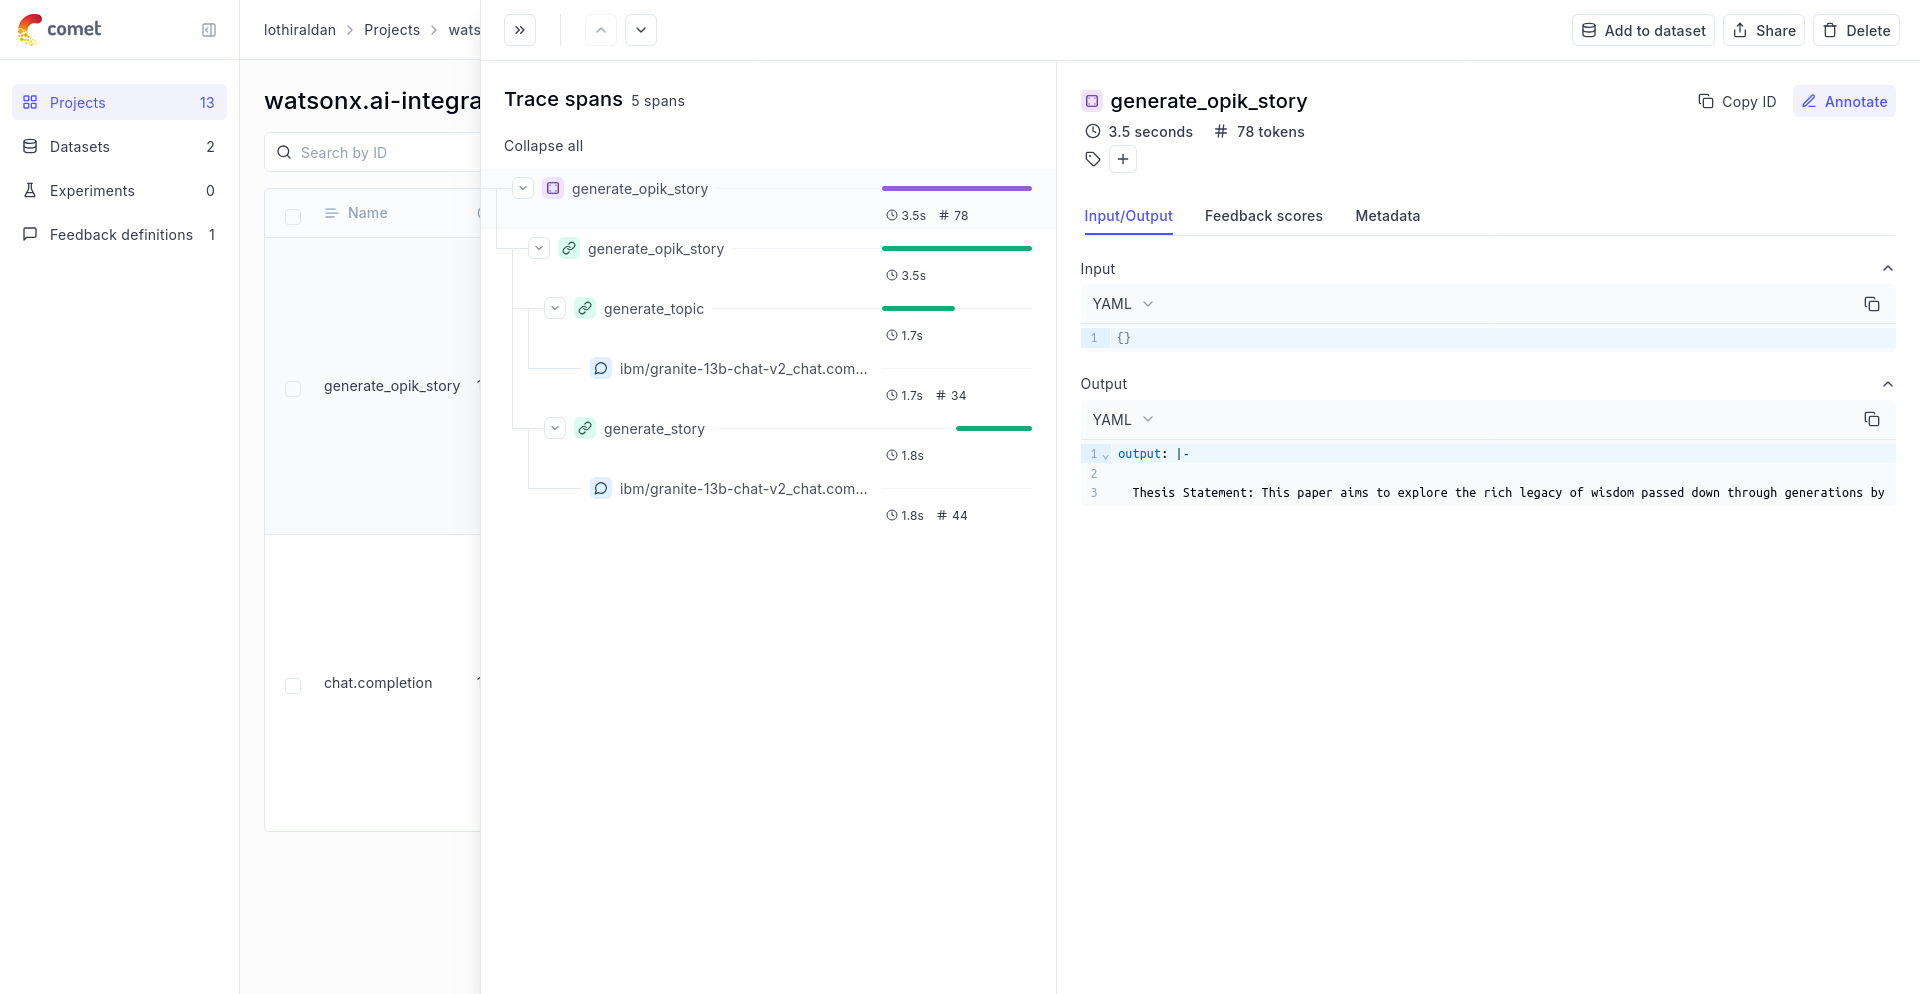Go to next trace with down arrow

point(641,30)
